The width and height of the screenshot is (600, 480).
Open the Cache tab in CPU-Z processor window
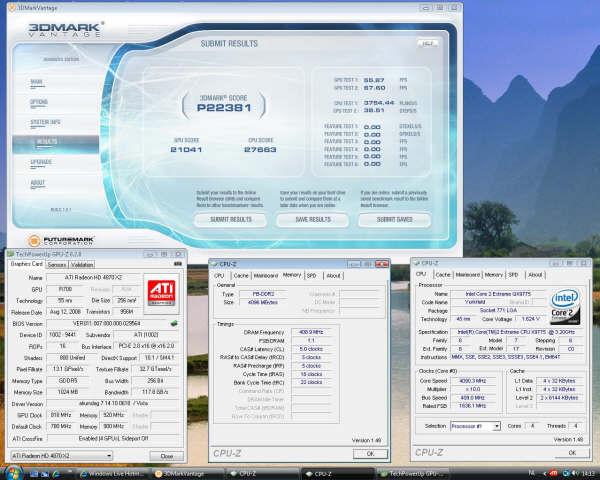pos(443,275)
